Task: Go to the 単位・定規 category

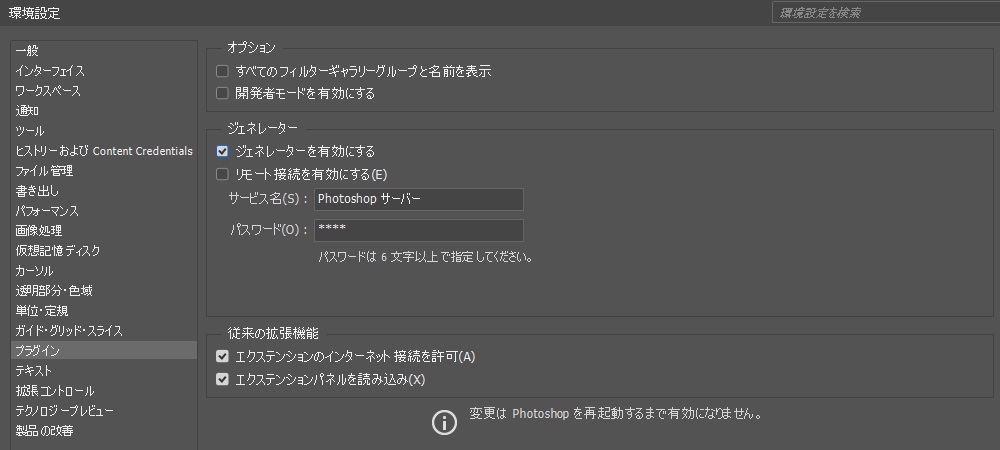Action: tap(104, 311)
